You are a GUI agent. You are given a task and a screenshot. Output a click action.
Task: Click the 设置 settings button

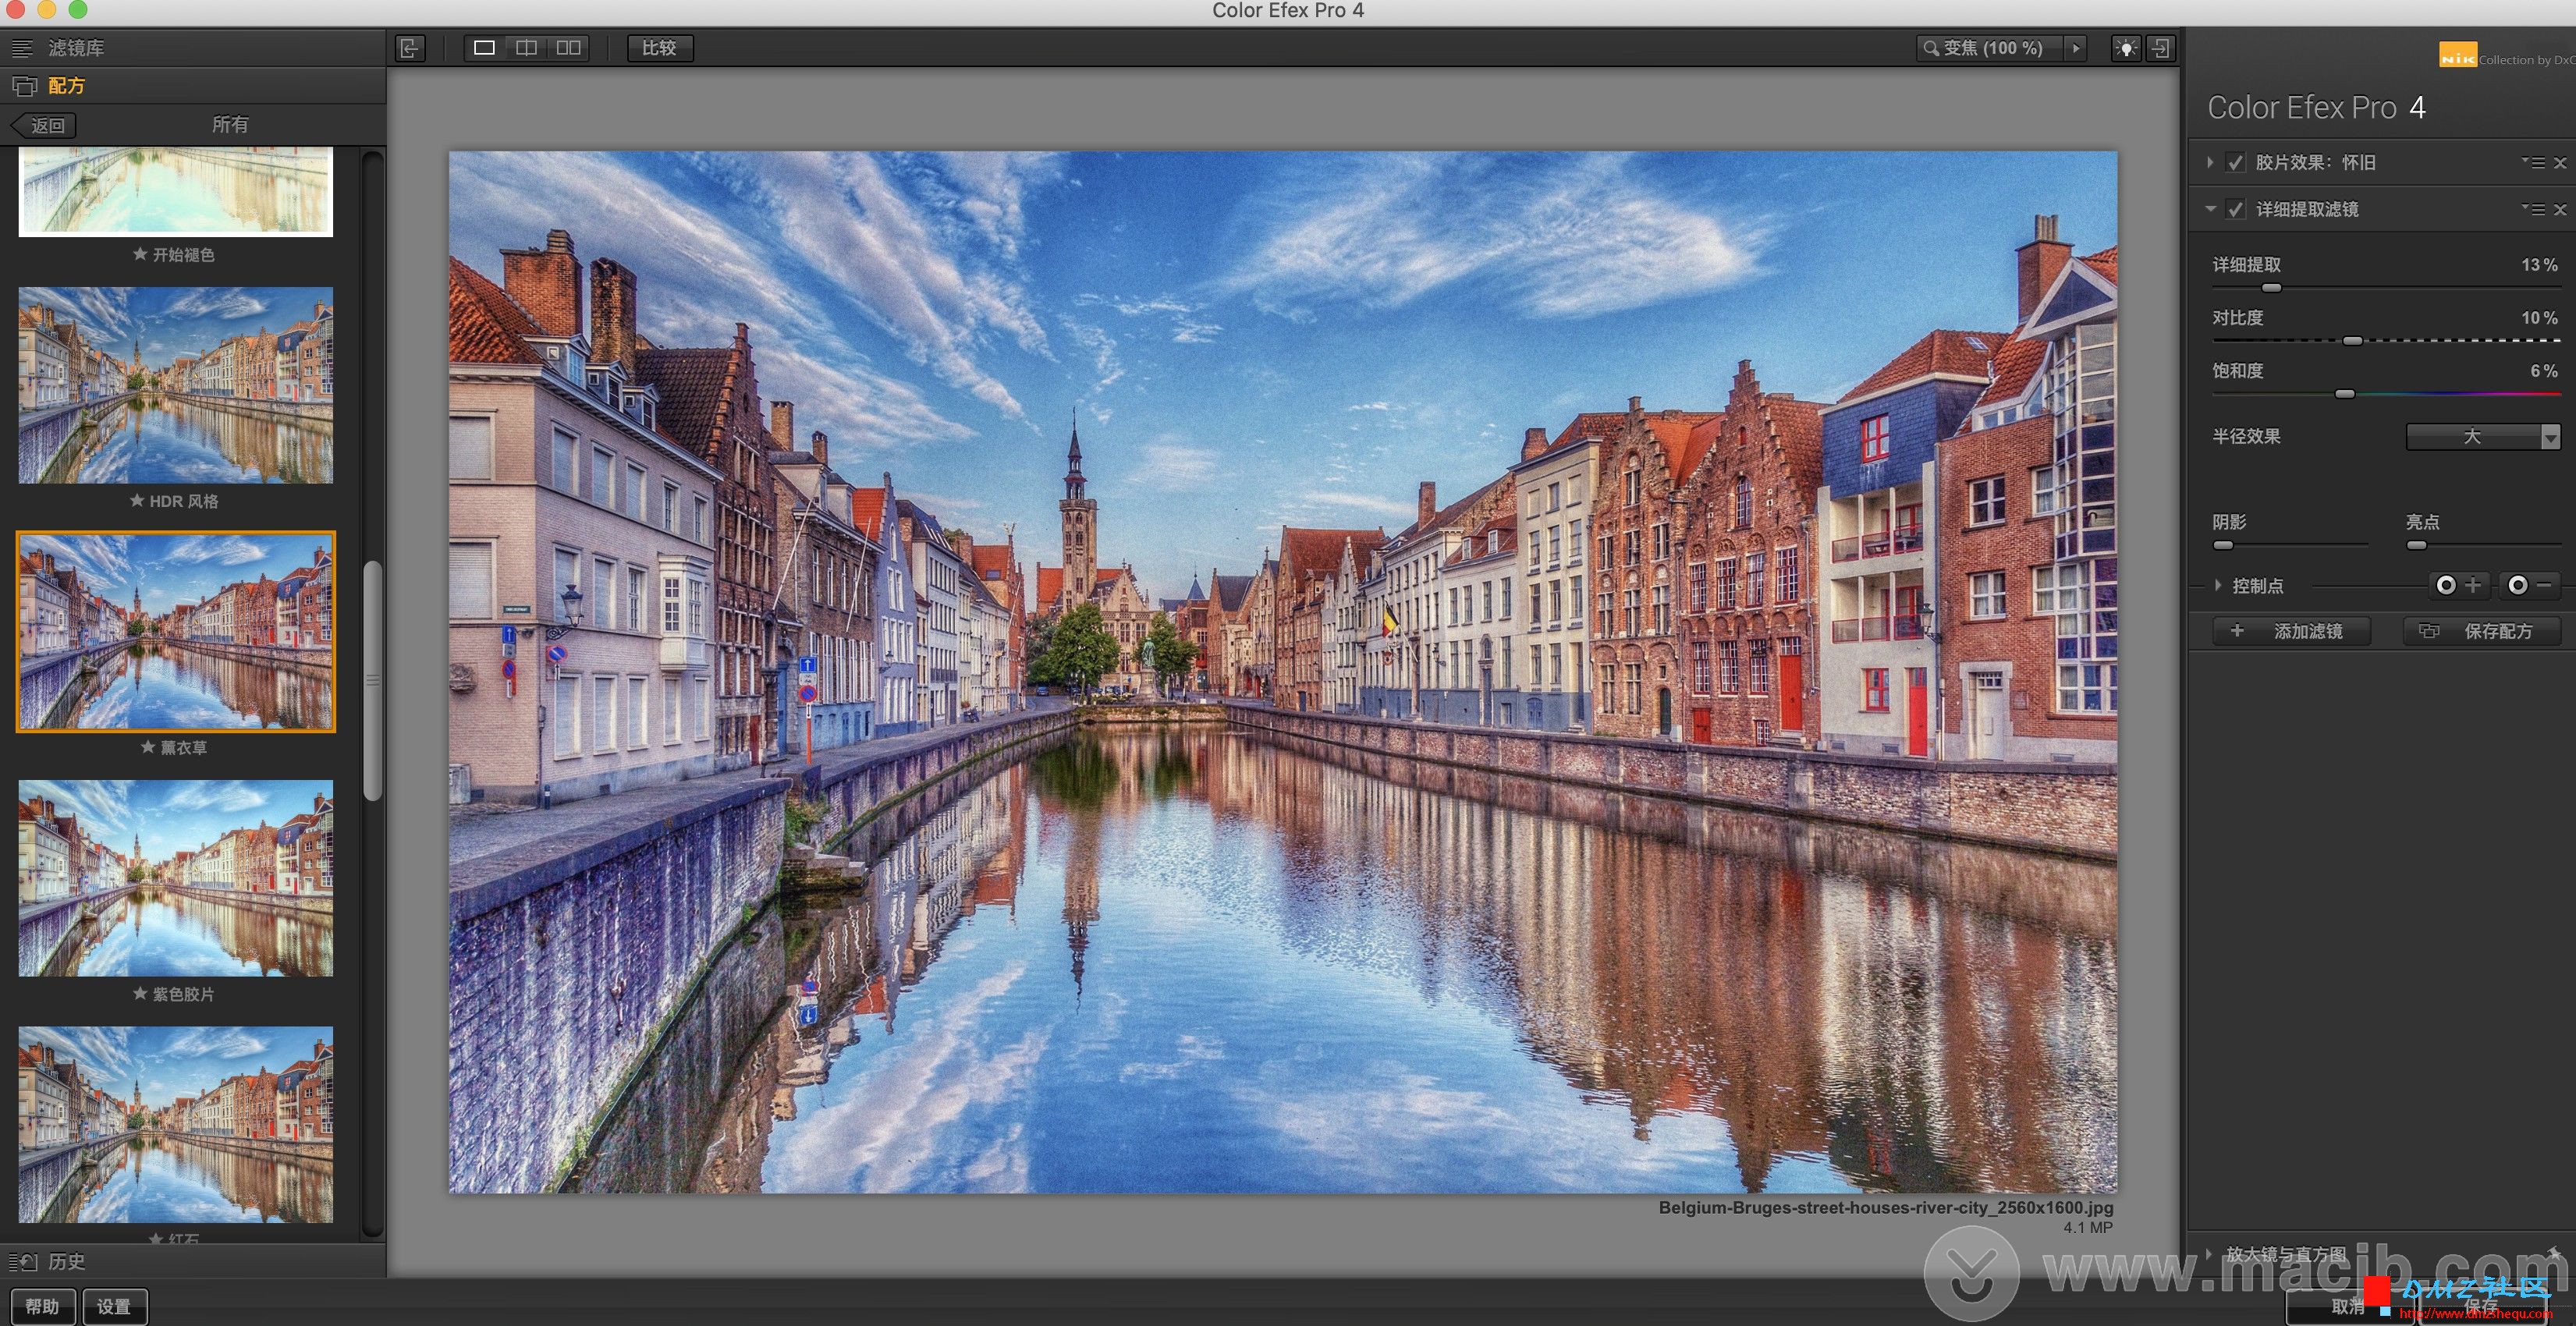[x=114, y=1306]
